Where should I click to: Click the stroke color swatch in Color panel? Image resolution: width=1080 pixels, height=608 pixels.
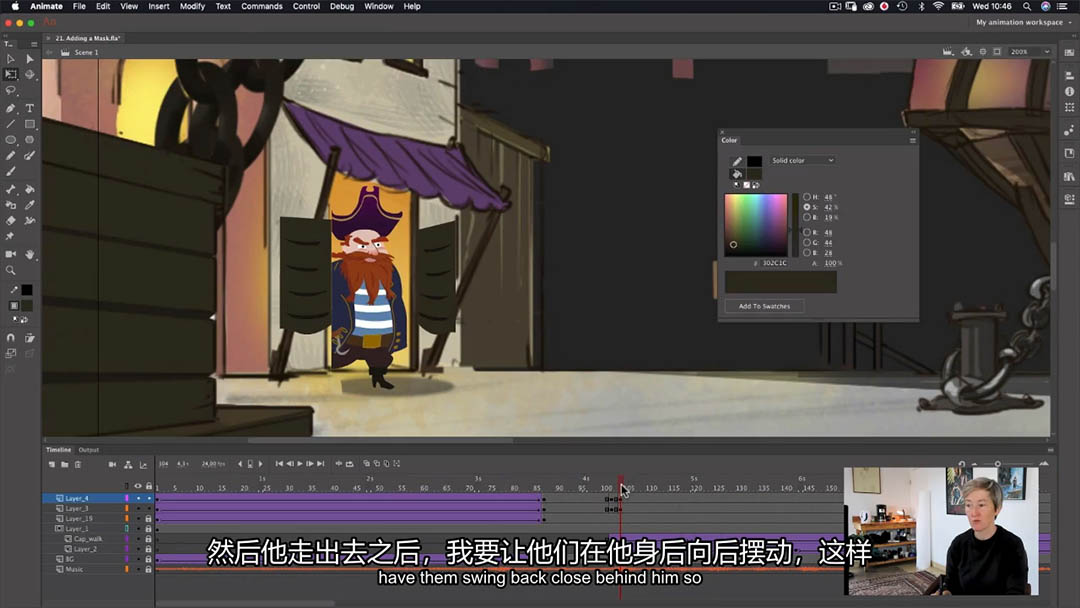754,161
